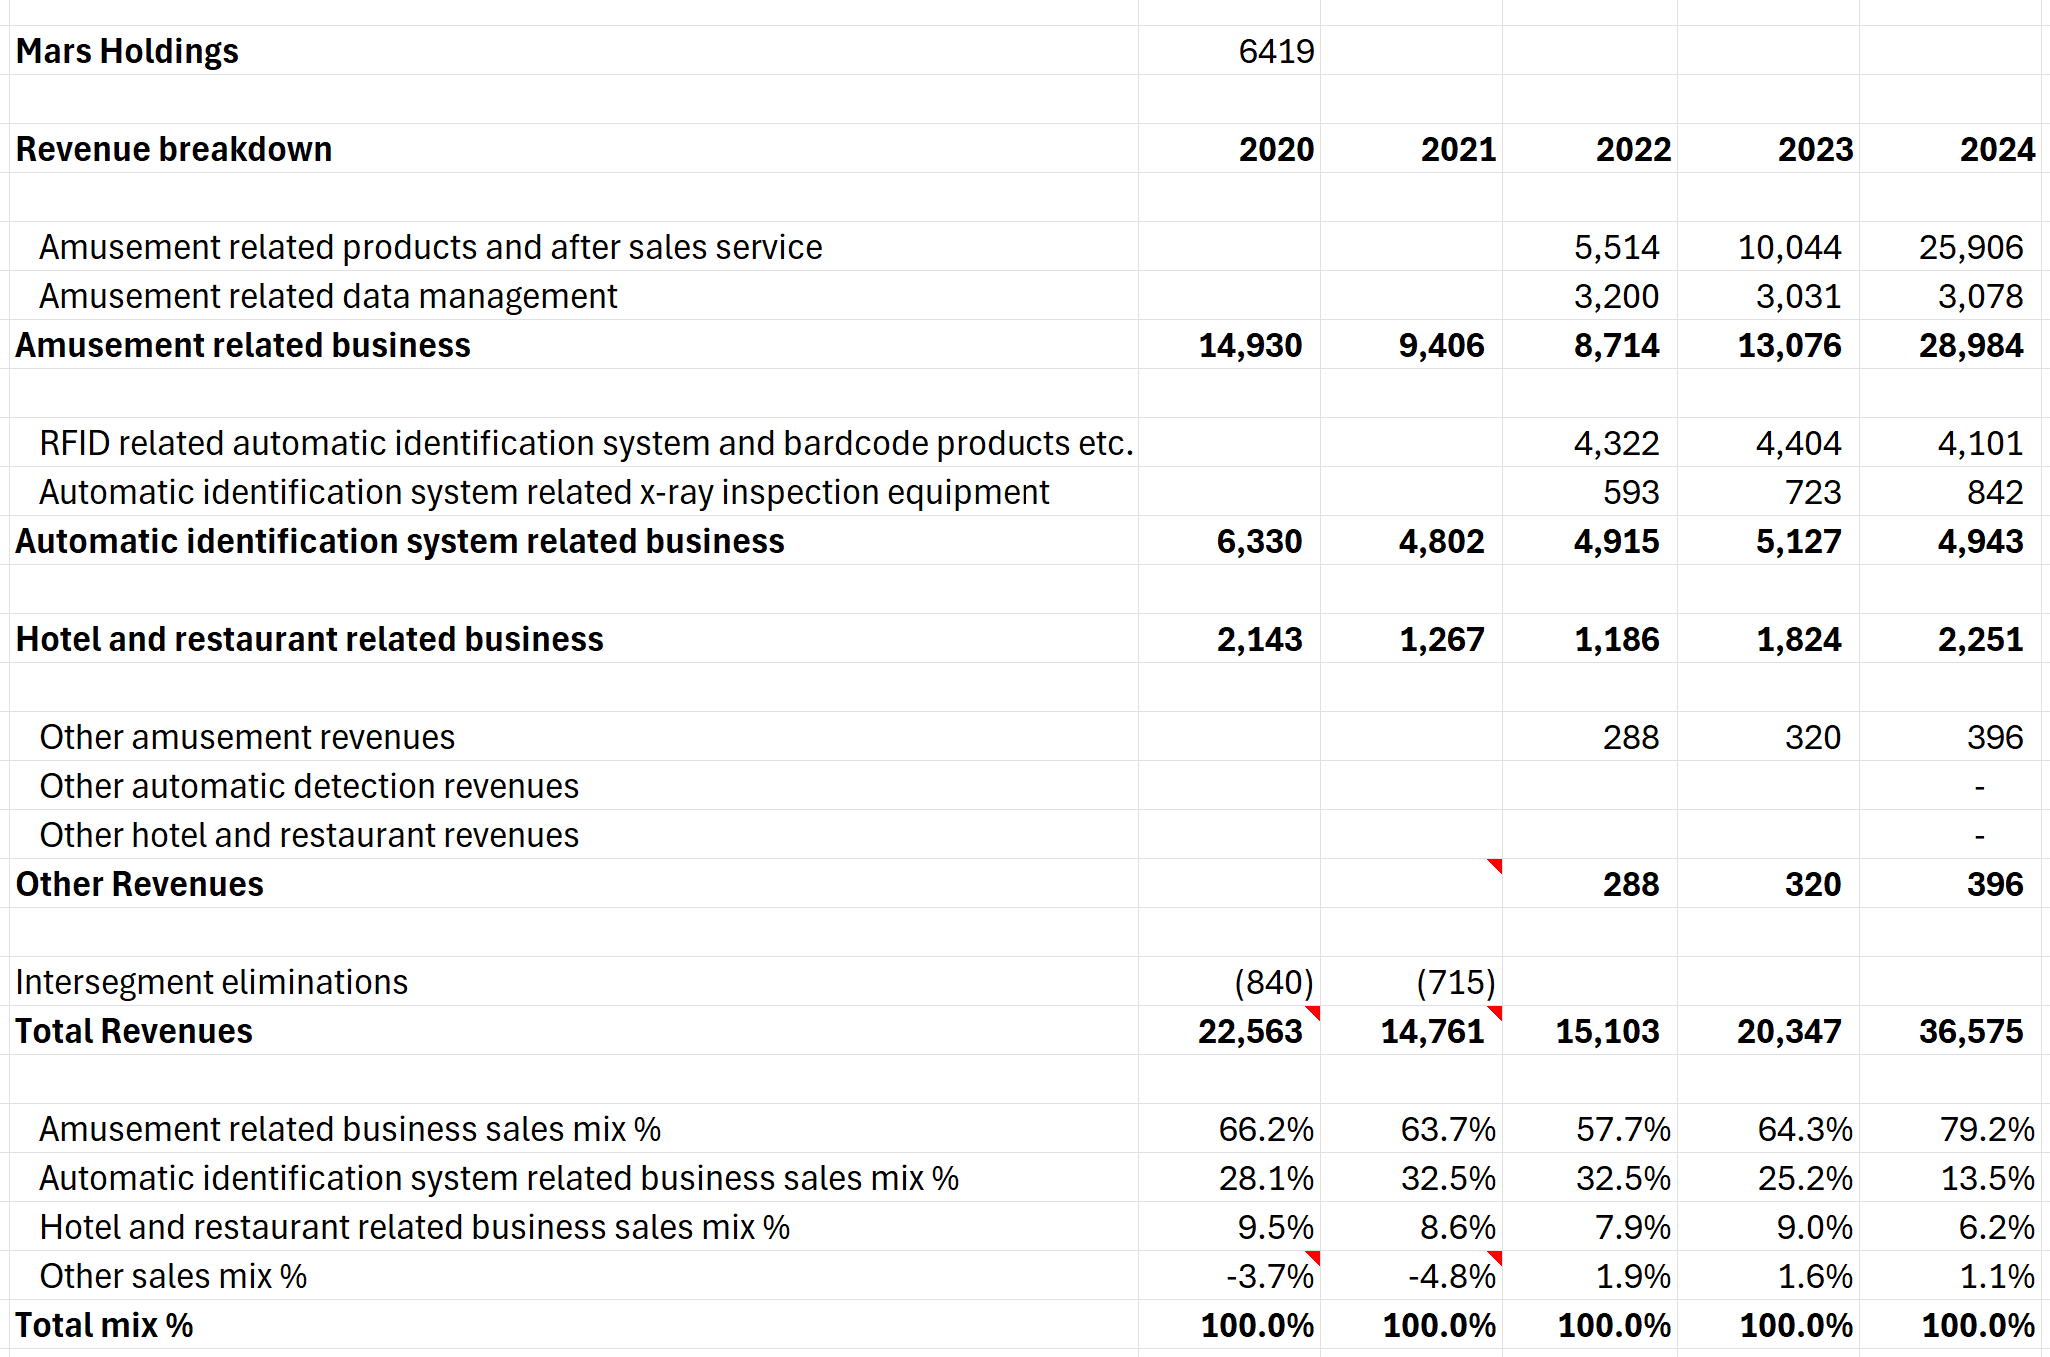Select 'Automatic identification system related business sales mix %' label
This screenshot has height=1357, width=2050.
(499, 1178)
